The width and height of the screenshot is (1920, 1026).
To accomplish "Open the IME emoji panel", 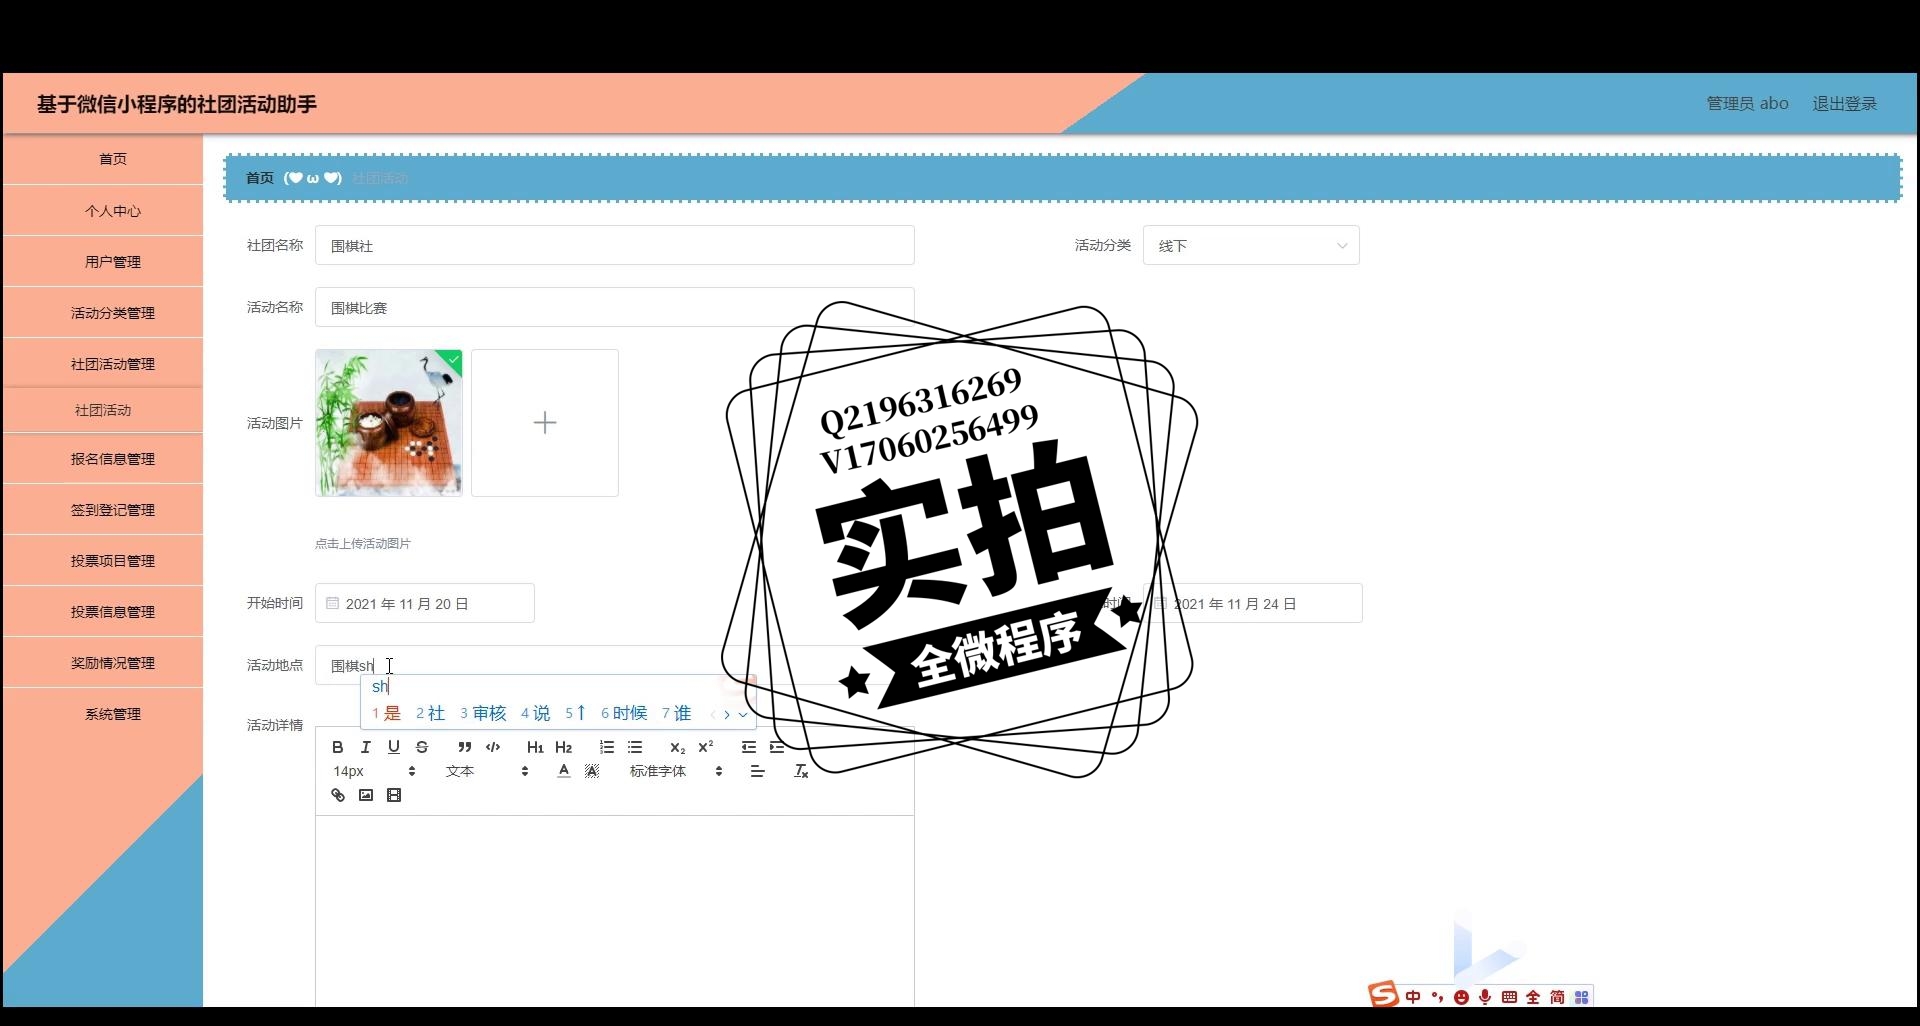I will (1461, 997).
